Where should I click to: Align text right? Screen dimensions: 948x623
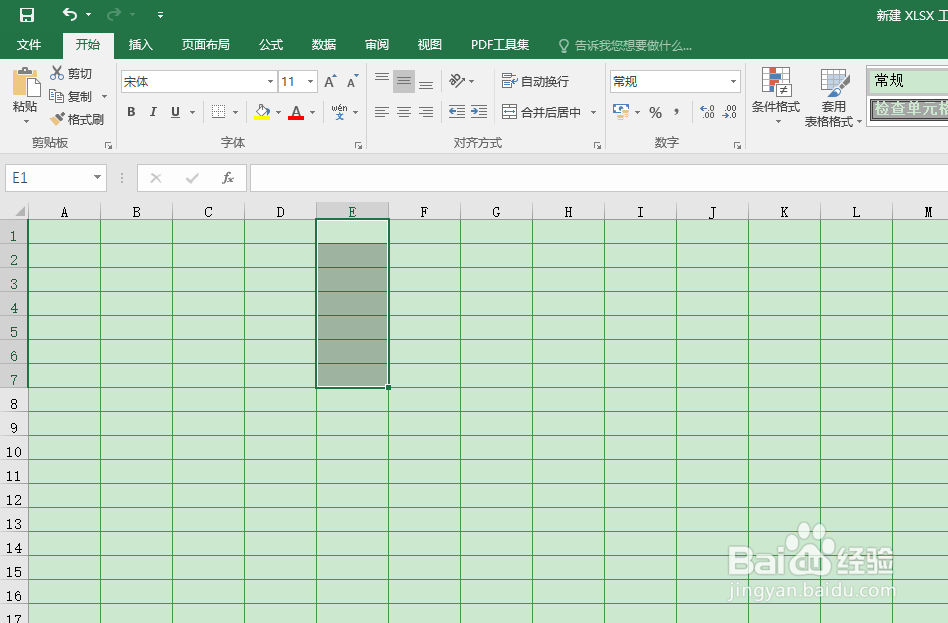pyautogui.click(x=426, y=112)
